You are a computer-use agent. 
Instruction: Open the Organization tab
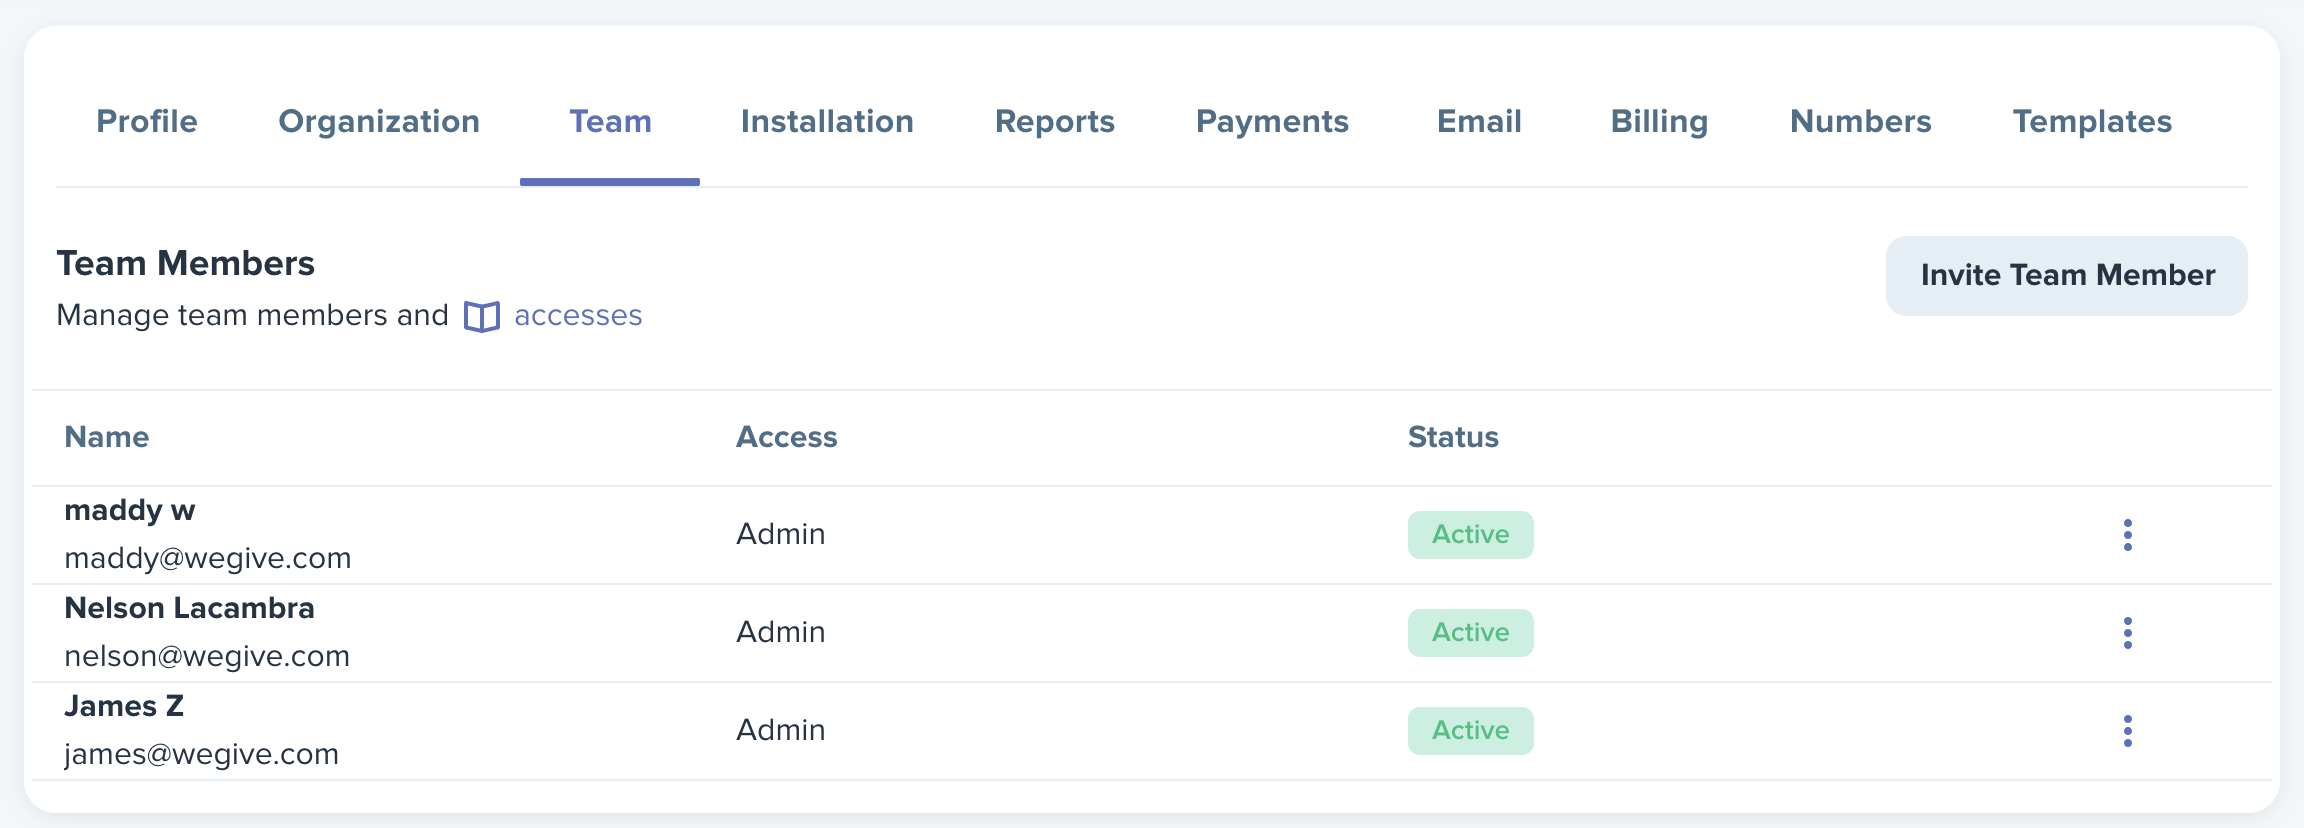click(379, 122)
